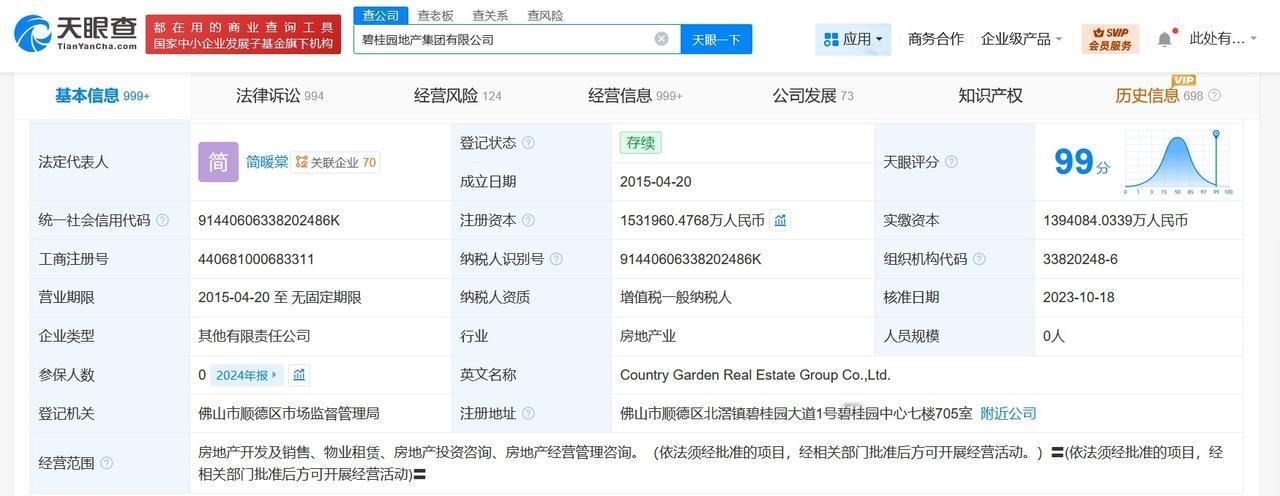Select the 查老板 search tab
This screenshot has width=1280, height=496.
(435, 15)
